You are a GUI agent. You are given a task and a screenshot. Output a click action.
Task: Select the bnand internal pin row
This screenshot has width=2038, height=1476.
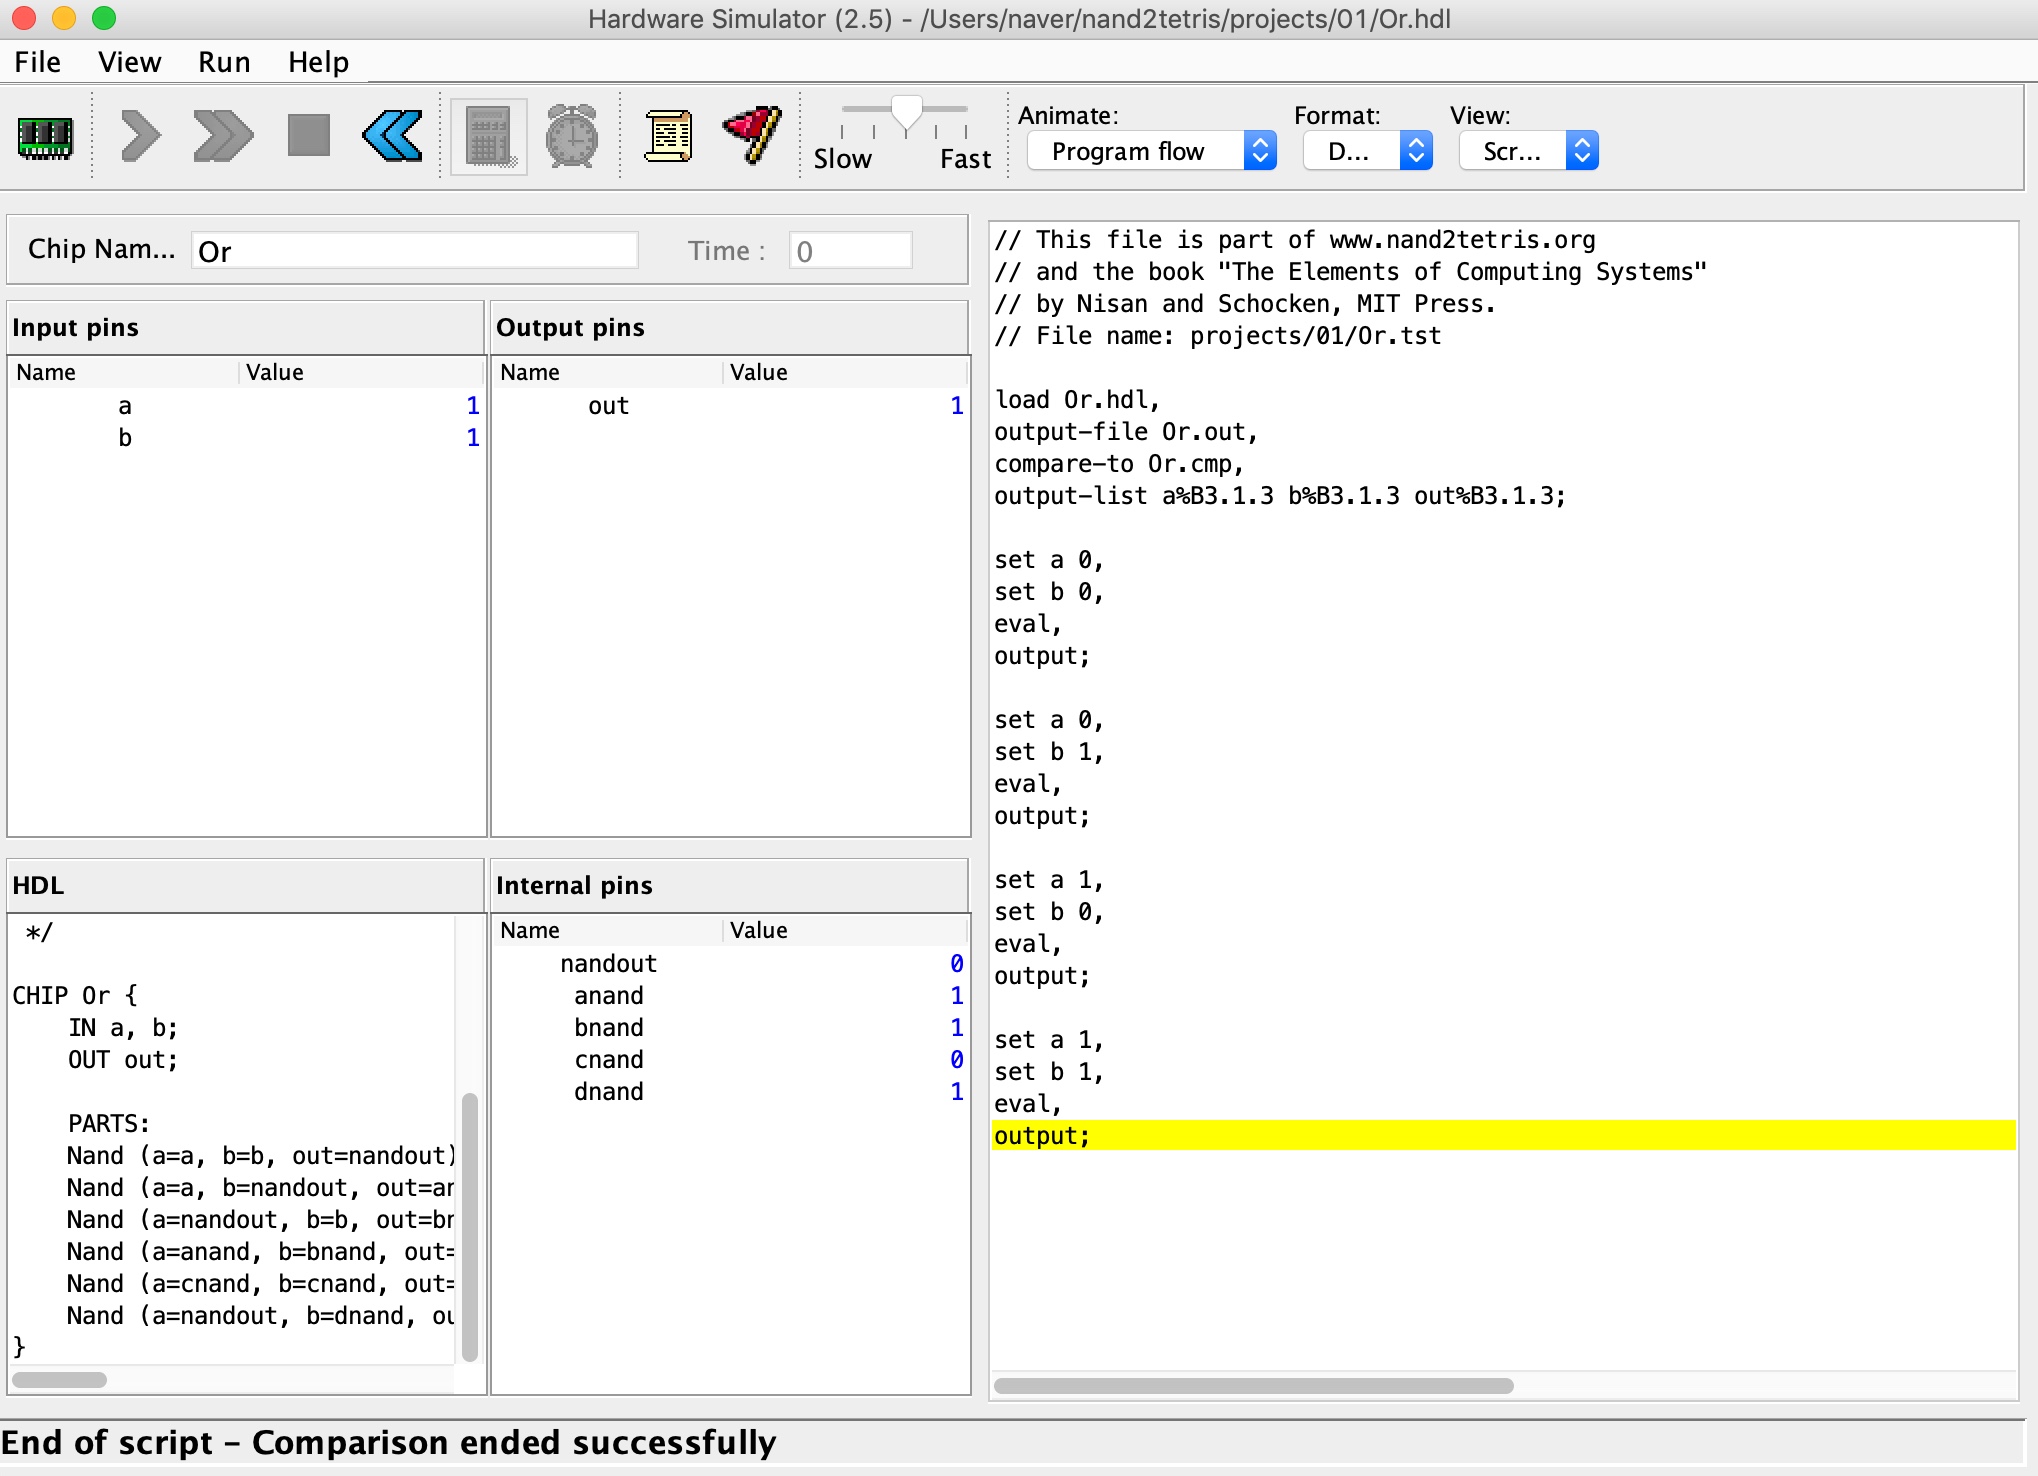(731, 1027)
